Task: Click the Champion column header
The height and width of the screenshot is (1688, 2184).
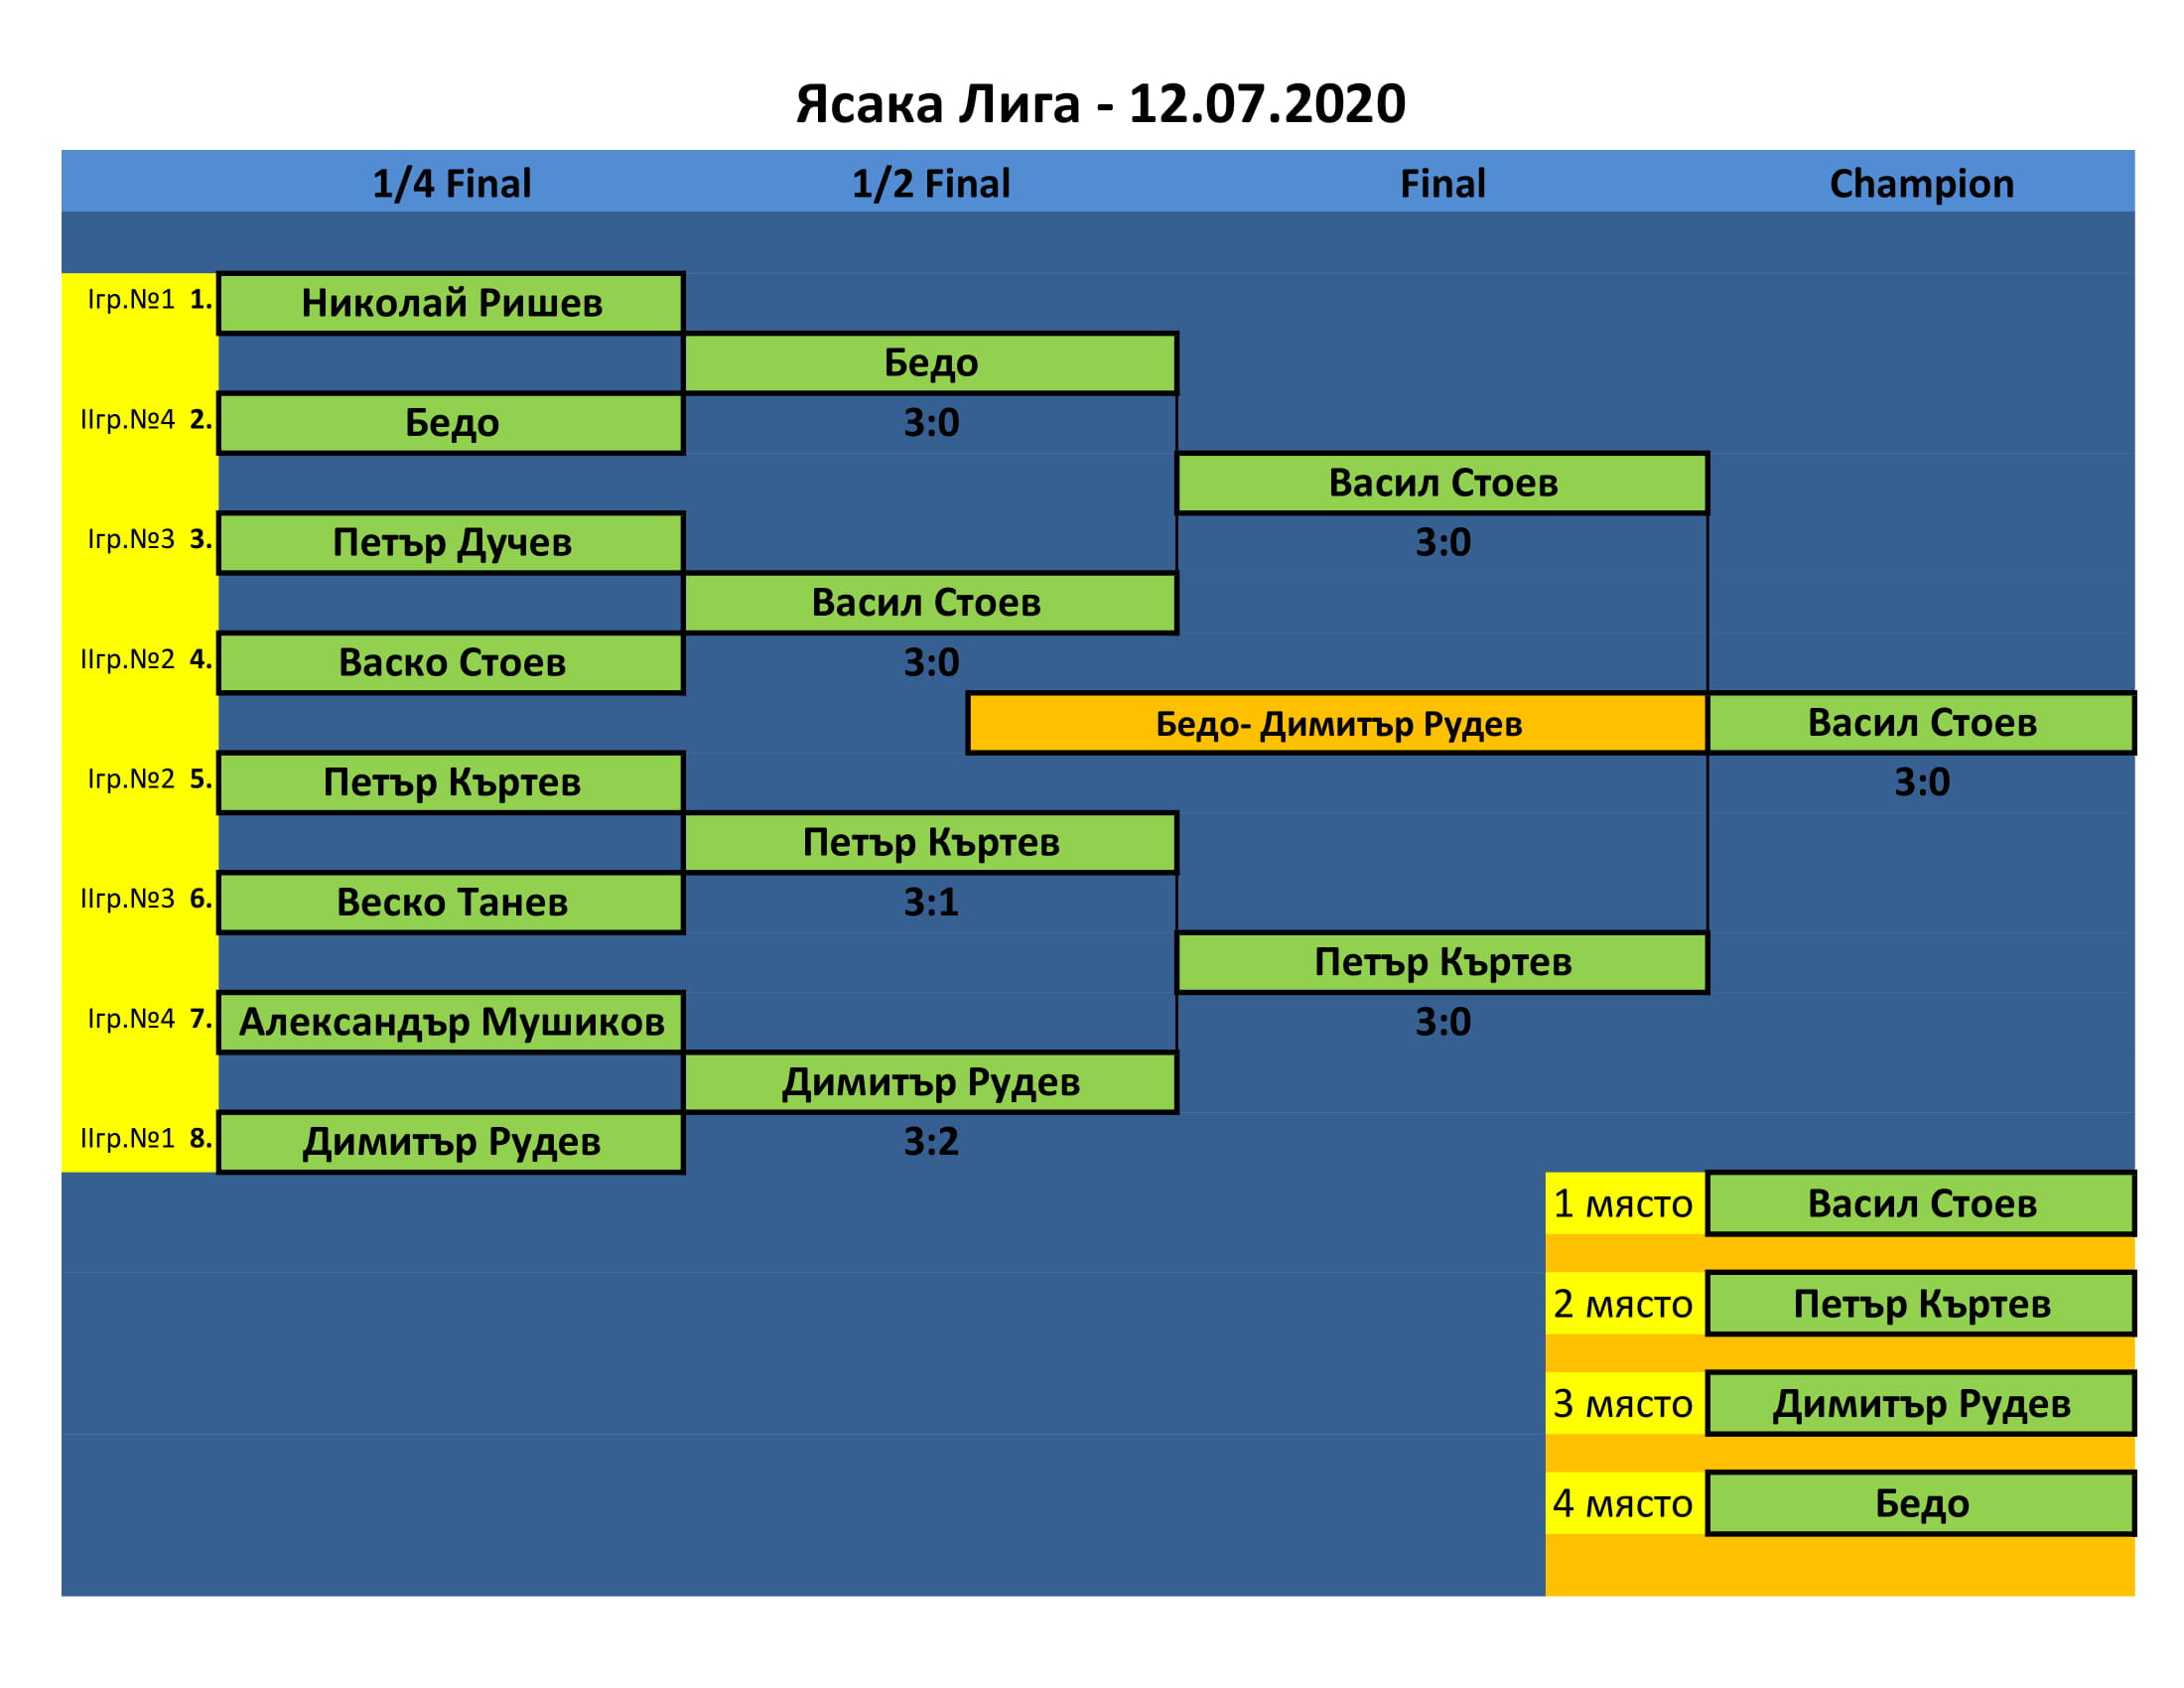Action: tap(1921, 184)
